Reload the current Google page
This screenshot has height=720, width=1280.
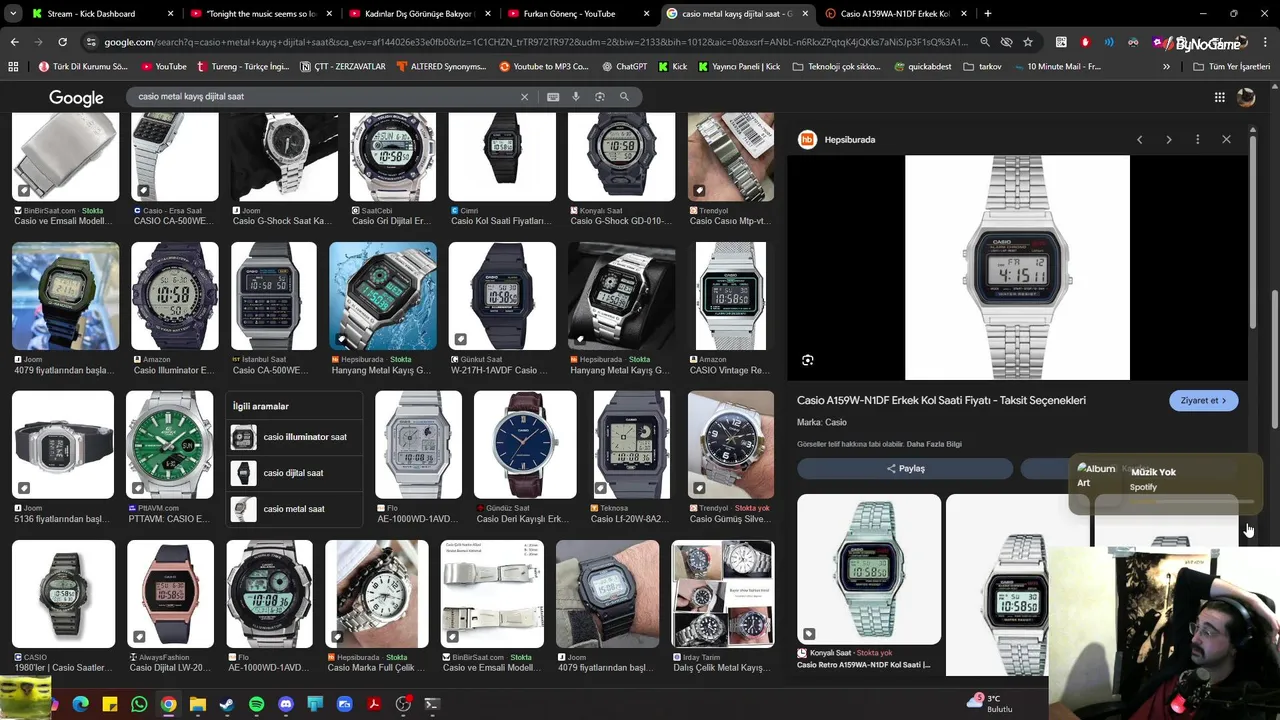(x=62, y=42)
